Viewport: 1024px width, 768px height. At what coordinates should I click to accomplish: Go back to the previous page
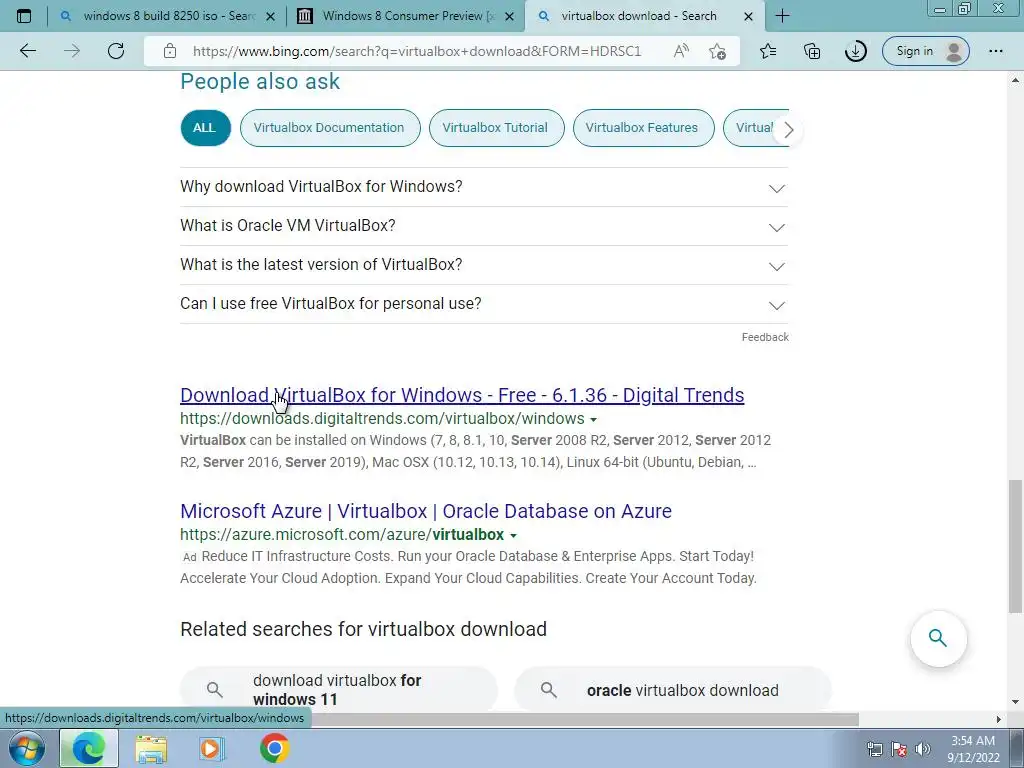[x=27, y=51]
